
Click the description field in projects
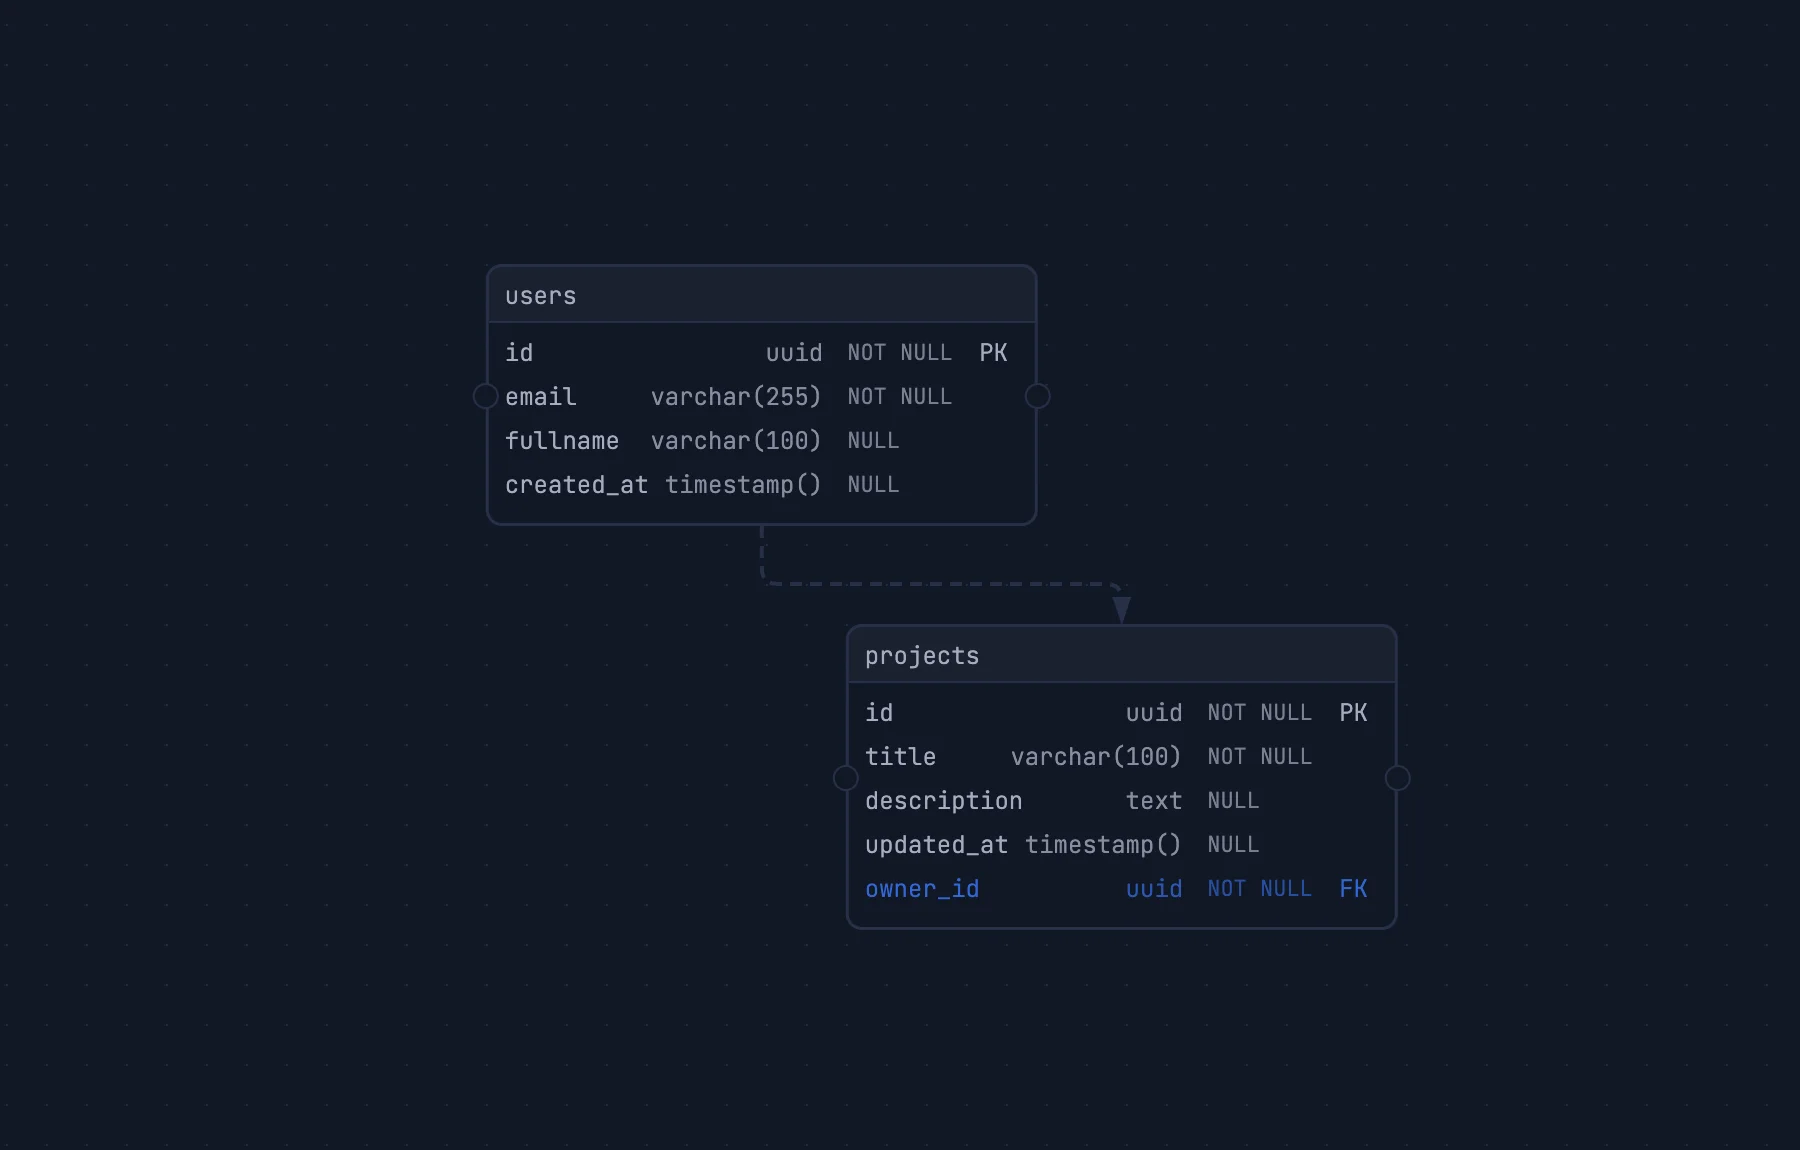click(943, 800)
